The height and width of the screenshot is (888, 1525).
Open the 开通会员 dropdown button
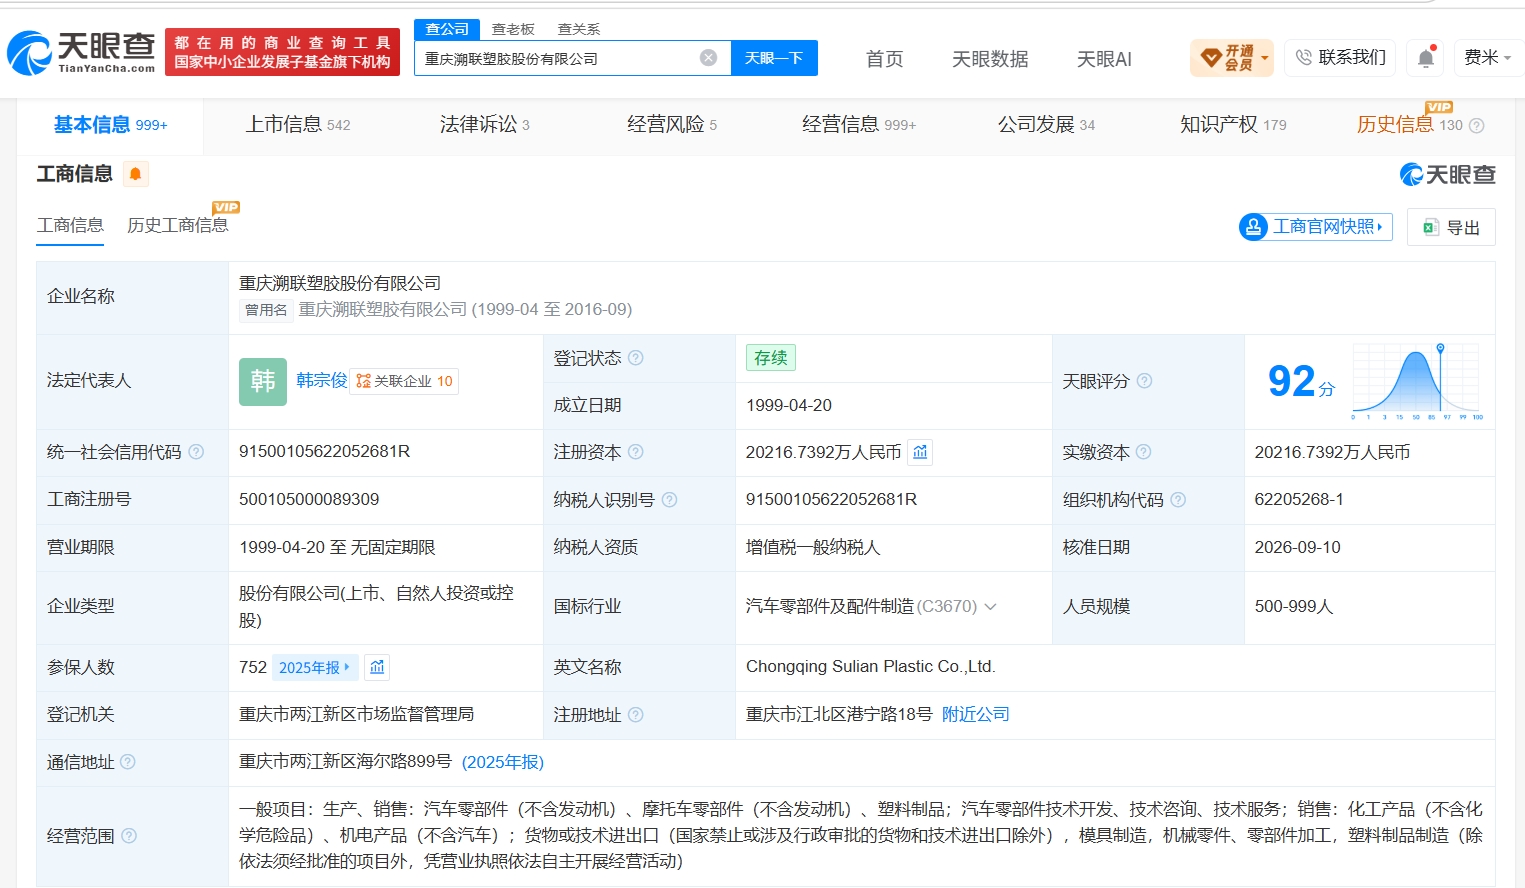coord(1232,58)
